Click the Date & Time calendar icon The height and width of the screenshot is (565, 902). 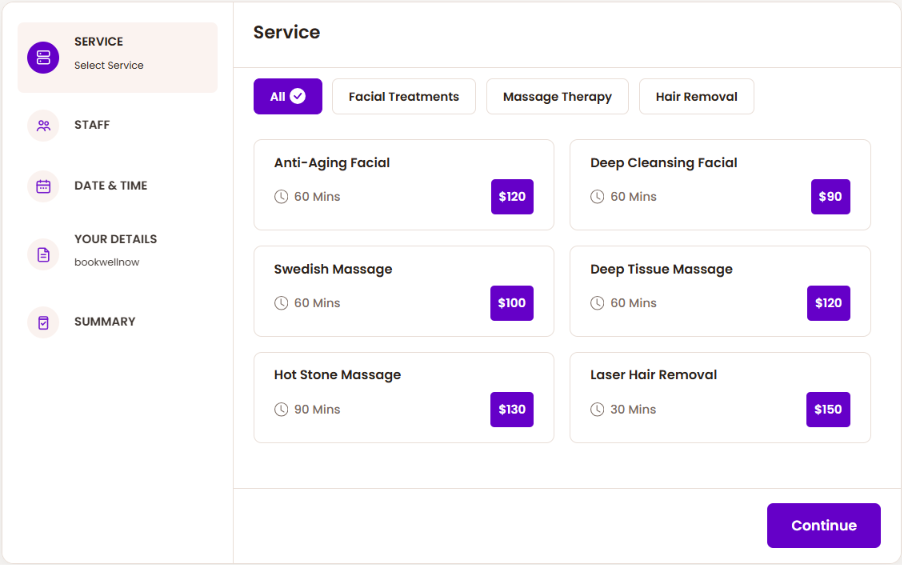[43, 186]
